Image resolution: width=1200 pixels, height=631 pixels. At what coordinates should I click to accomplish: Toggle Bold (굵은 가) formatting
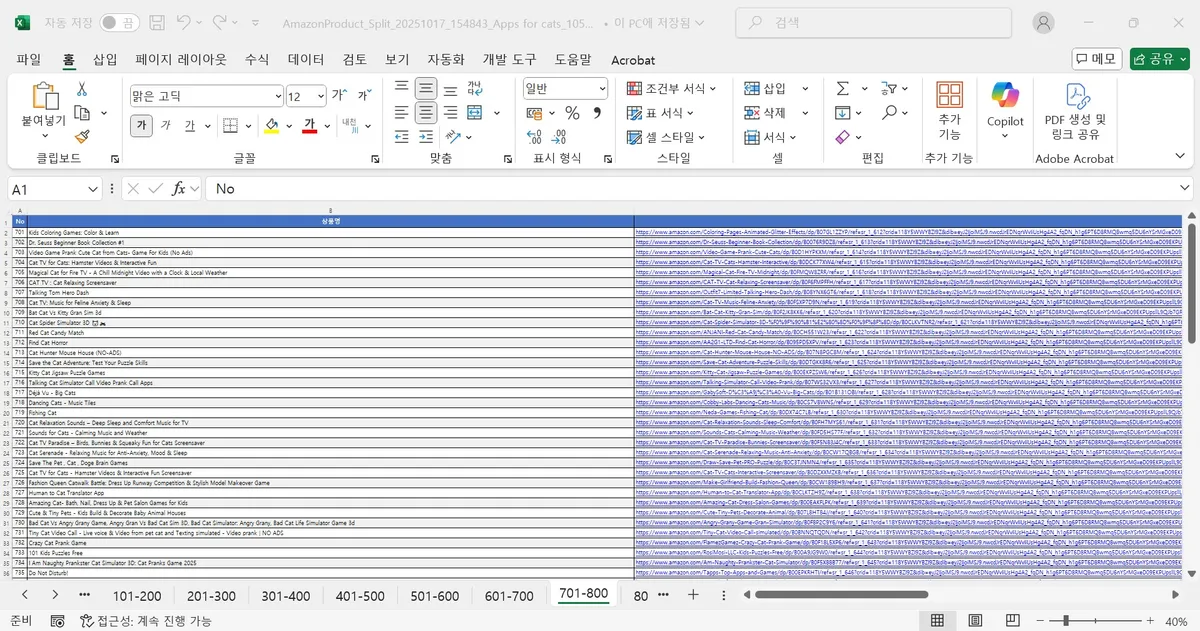(x=141, y=126)
